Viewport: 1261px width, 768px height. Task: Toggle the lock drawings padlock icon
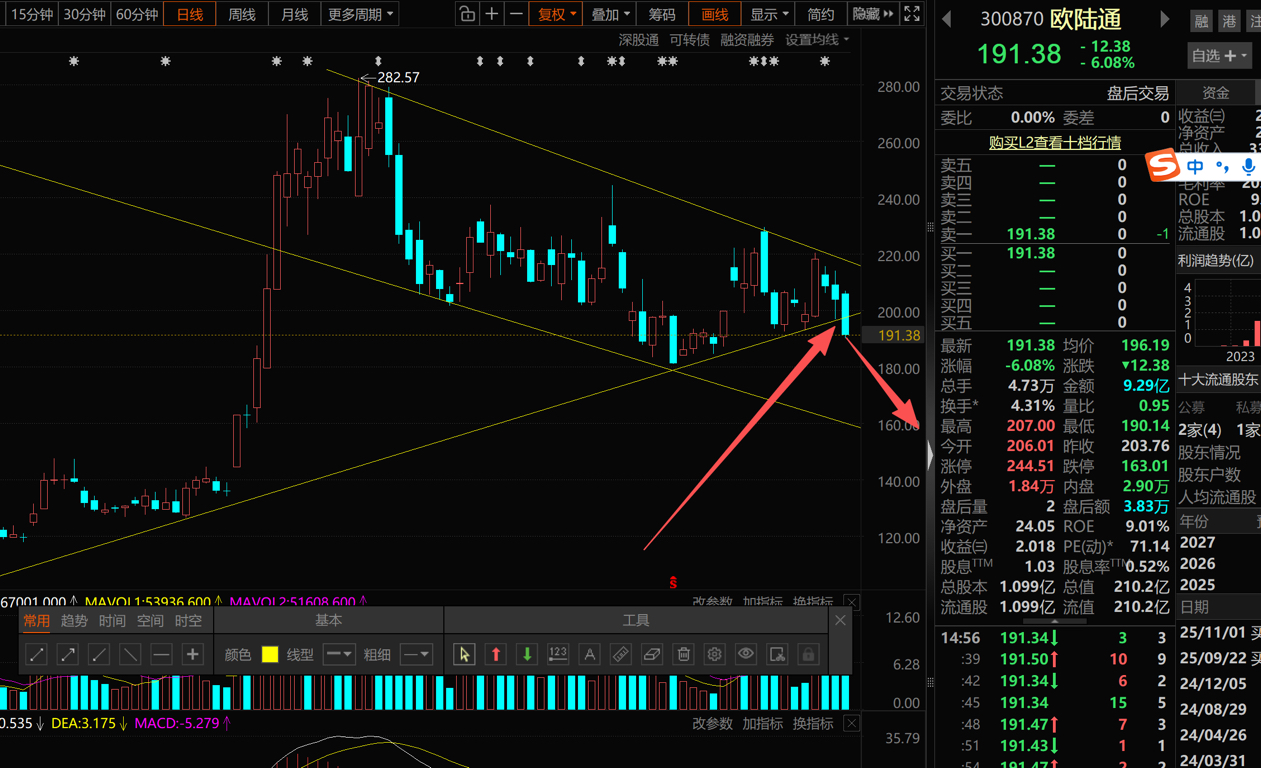tap(808, 655)
